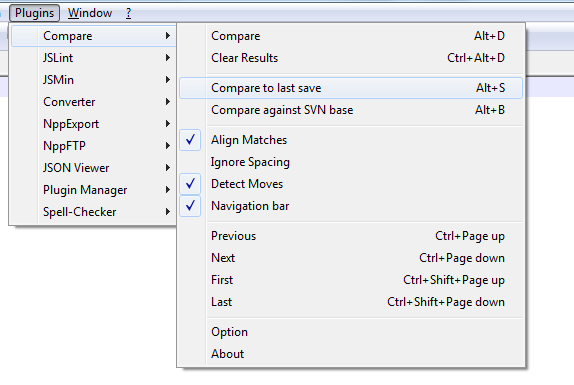Open the ? help menu
The width and height of the screenshot is (574, 385).
(128, 13)
